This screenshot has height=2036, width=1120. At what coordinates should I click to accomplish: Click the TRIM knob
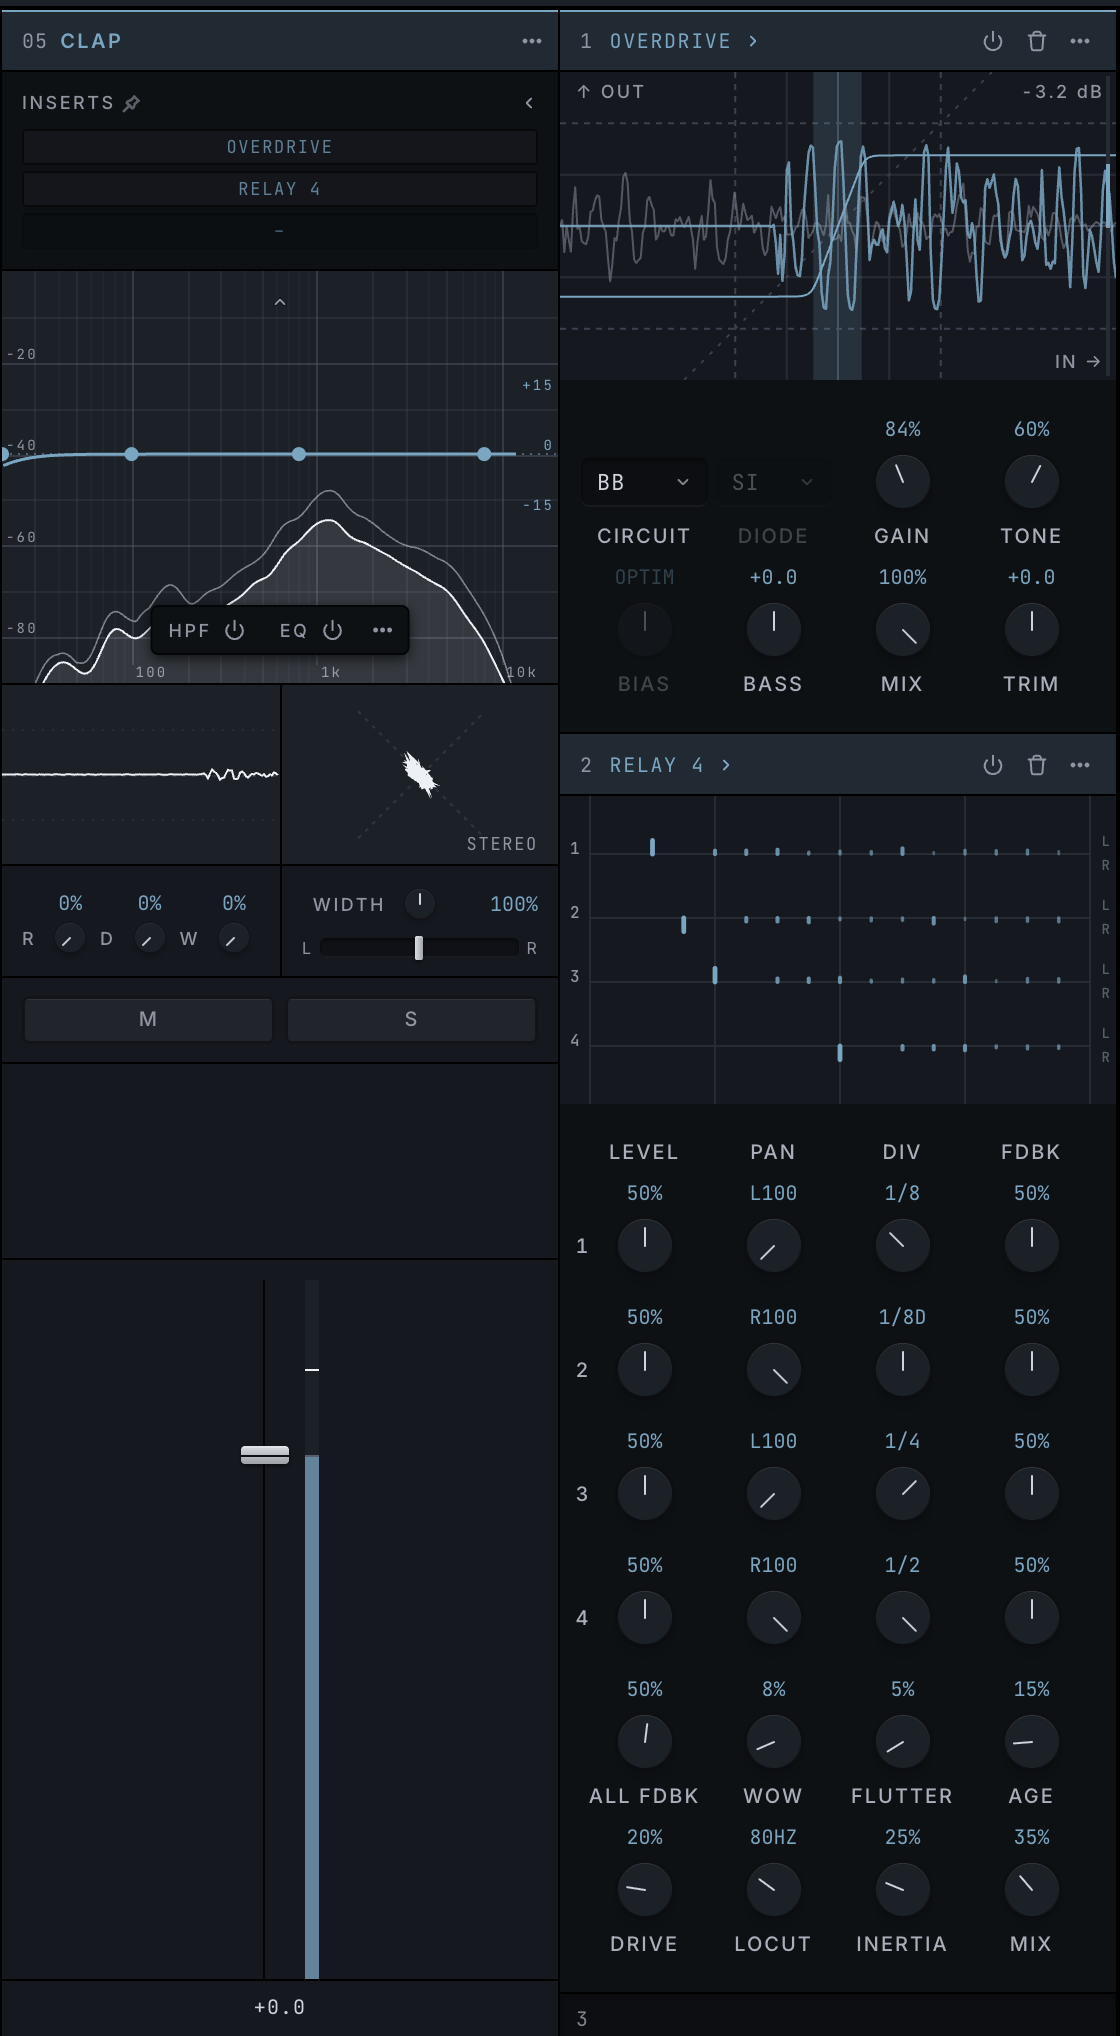(x=1031, y=629)
